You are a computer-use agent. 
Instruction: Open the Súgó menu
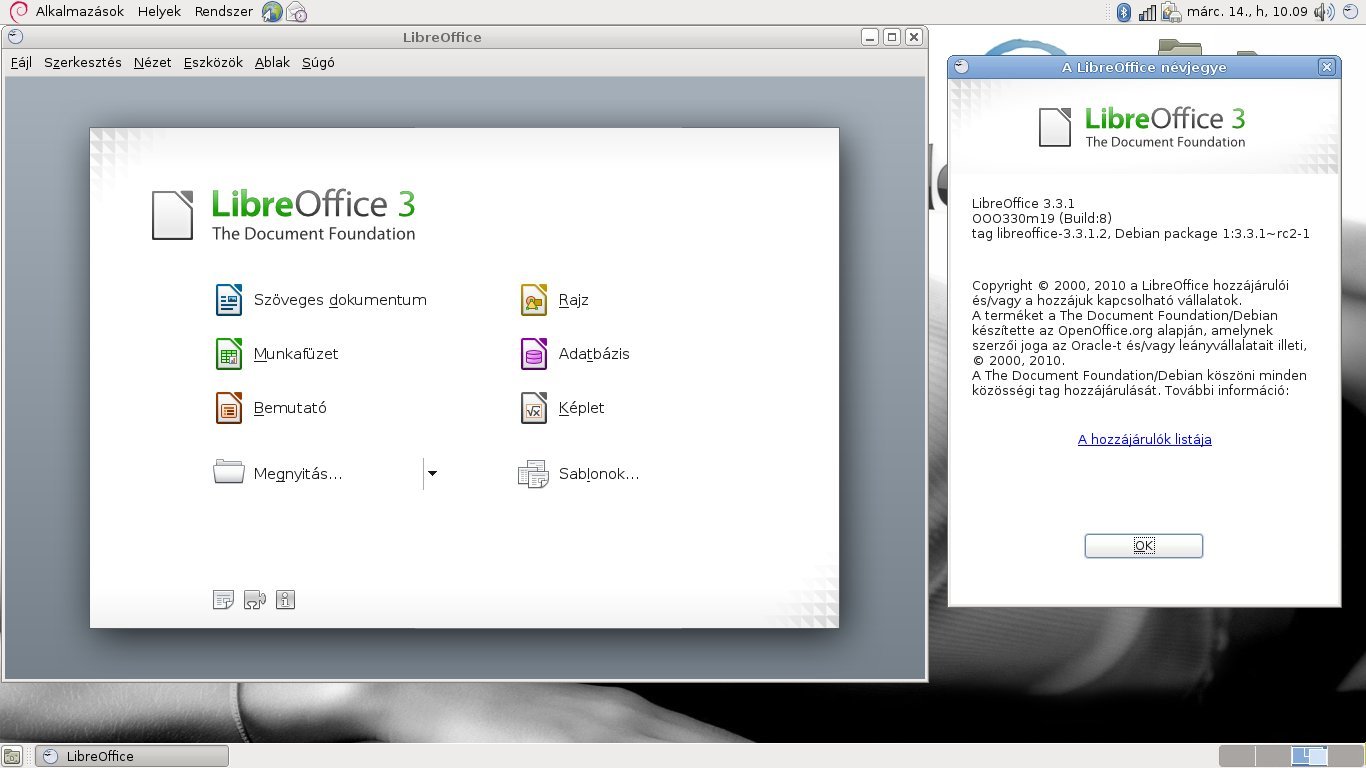[317, 62]
